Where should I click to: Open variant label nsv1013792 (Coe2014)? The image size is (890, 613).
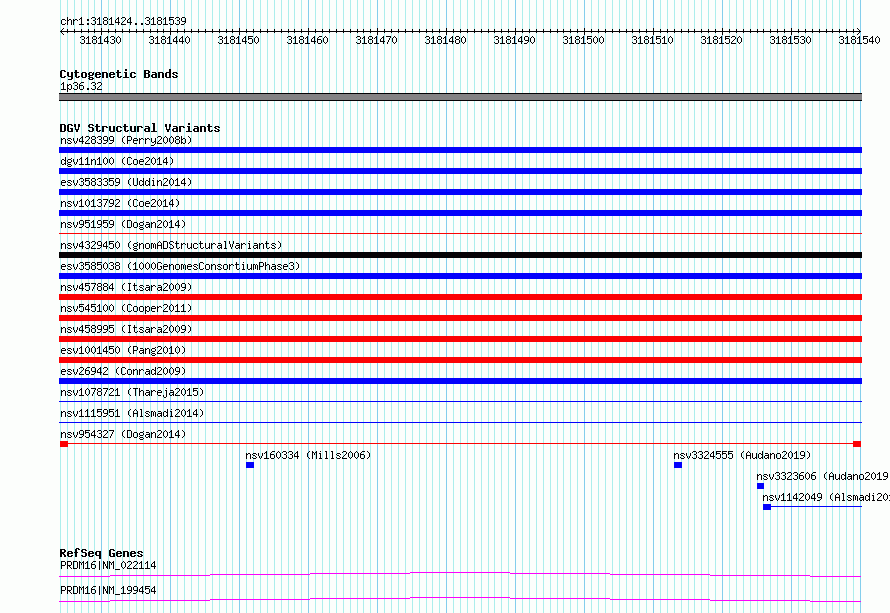point(120,203)
